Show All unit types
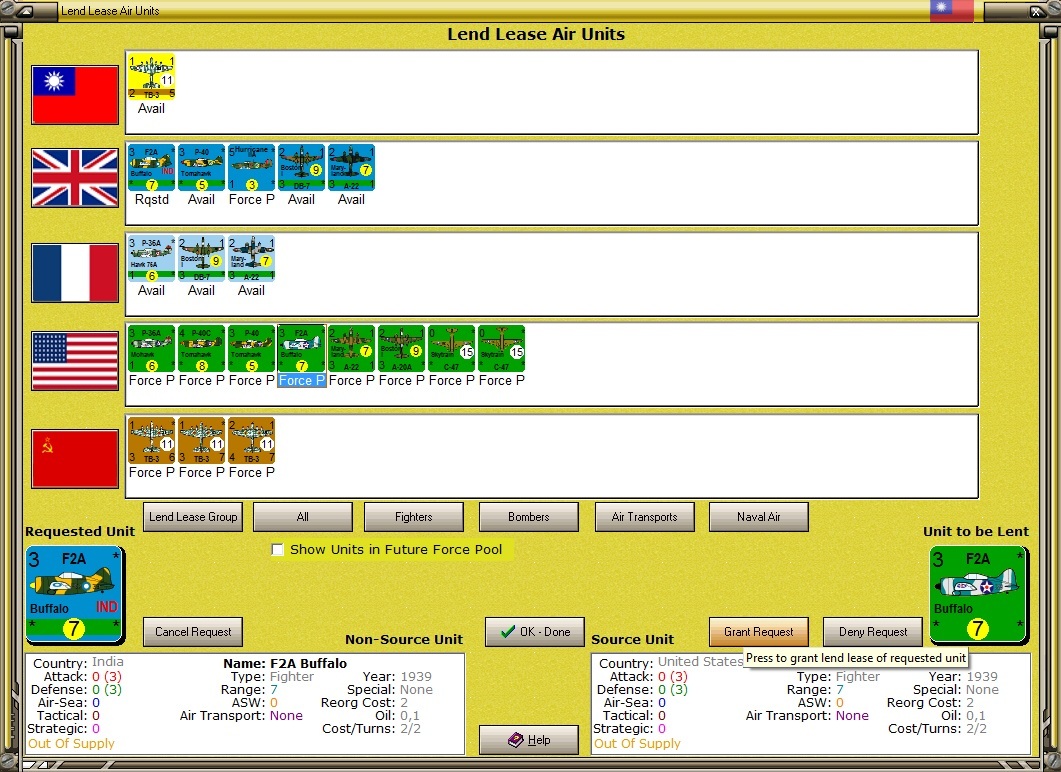Image resolution: width=1061 pixels, height=772 pixels. coord(302,517)
